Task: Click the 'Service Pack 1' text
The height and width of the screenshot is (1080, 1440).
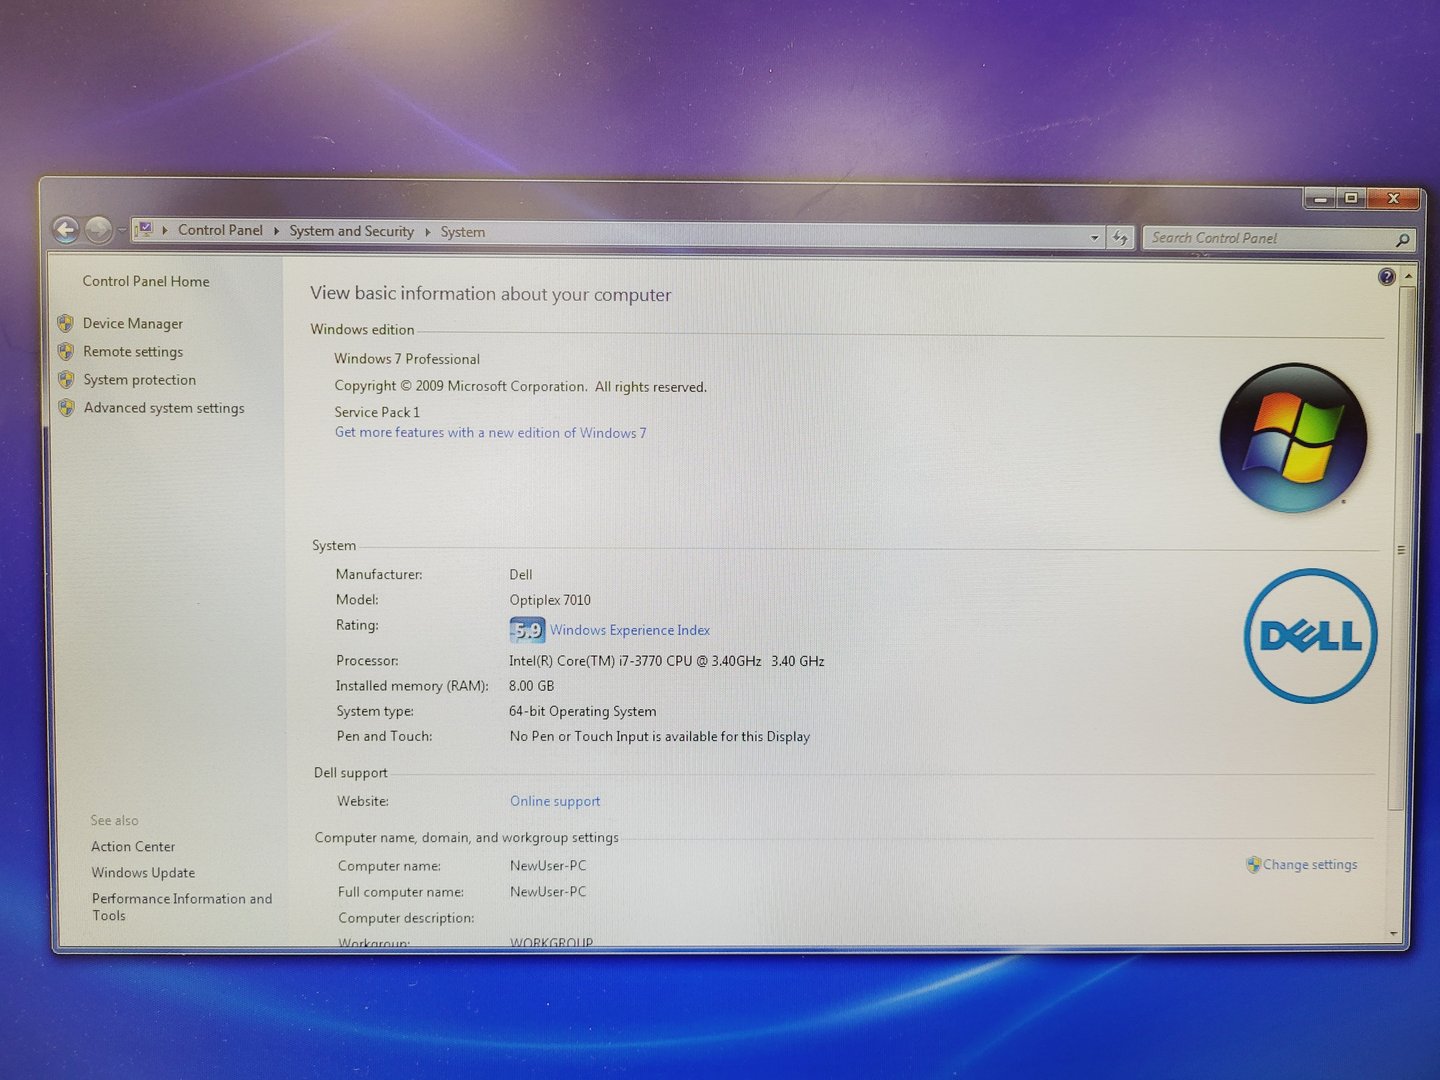Action: [377, 412]
